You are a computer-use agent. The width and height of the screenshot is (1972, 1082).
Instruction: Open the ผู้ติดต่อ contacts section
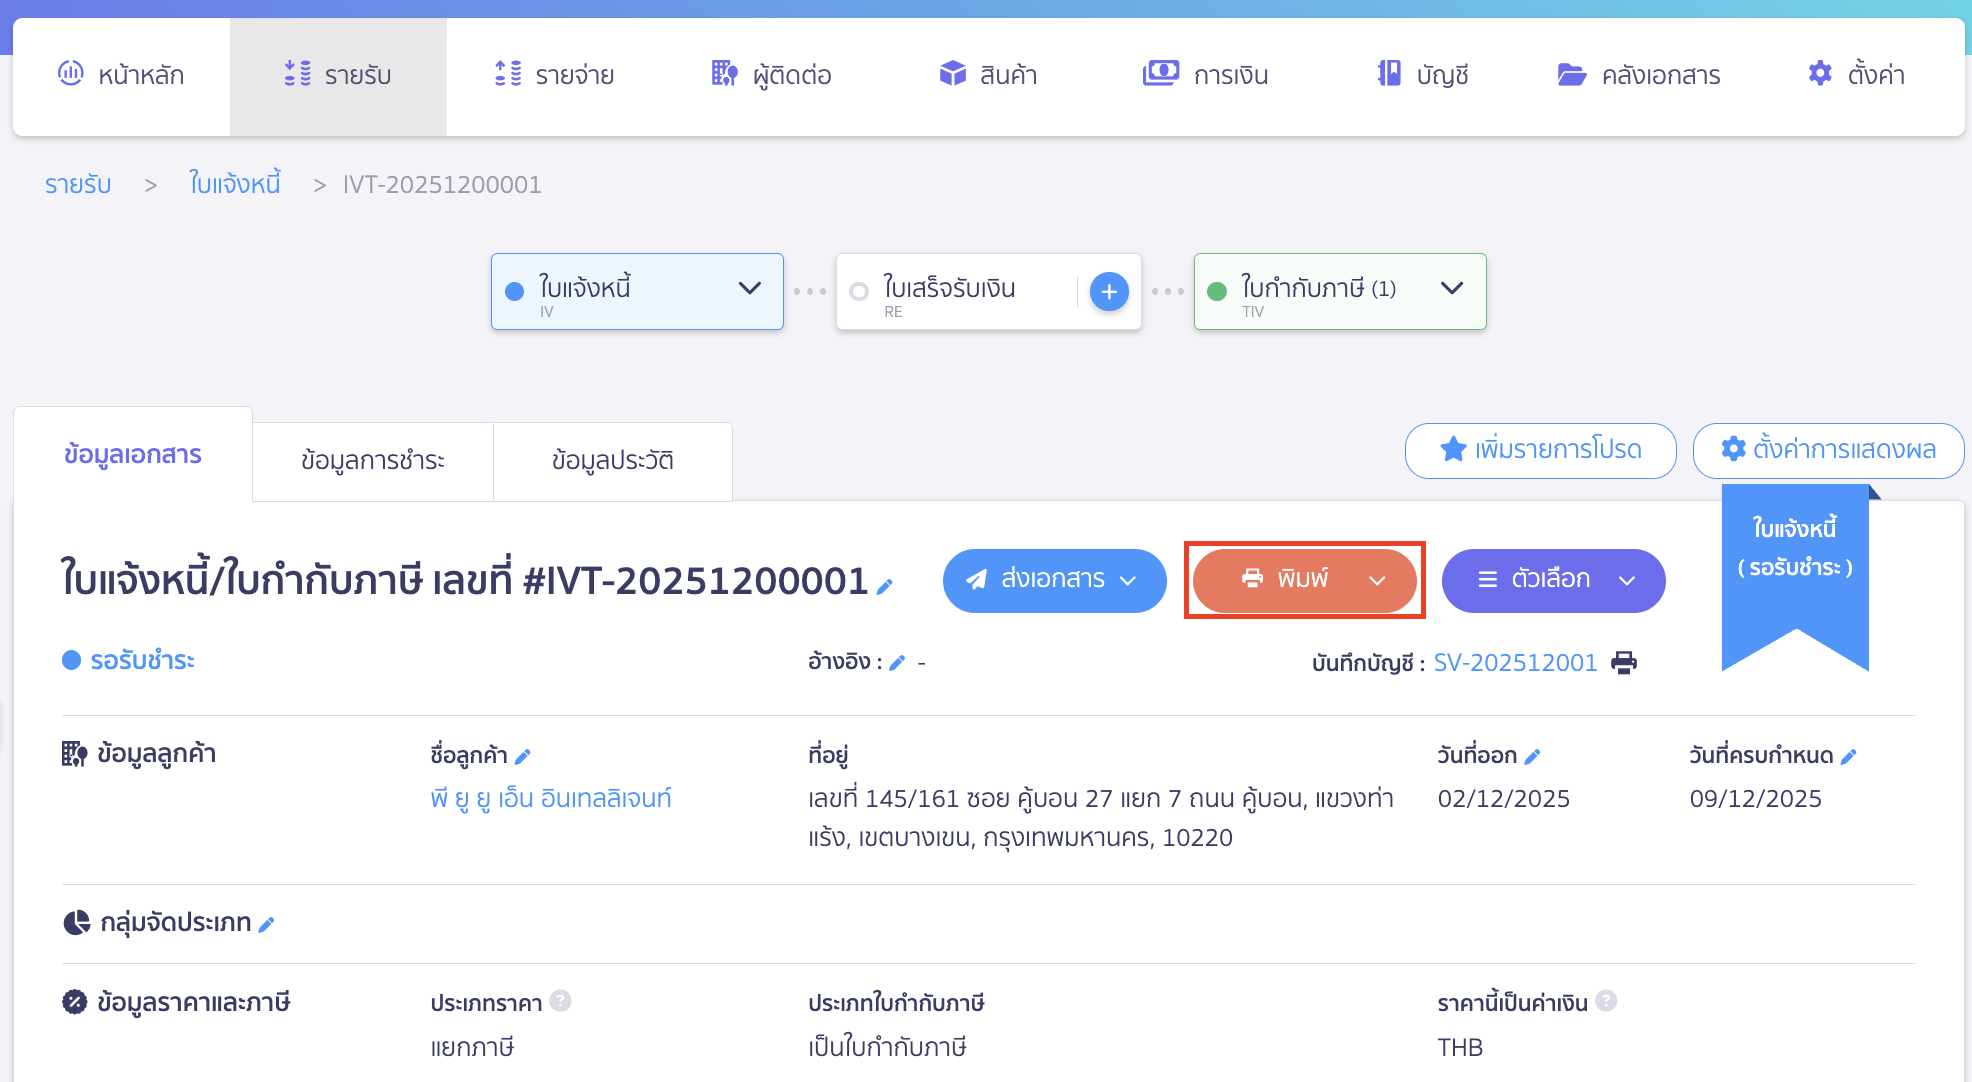coord(771,74)
